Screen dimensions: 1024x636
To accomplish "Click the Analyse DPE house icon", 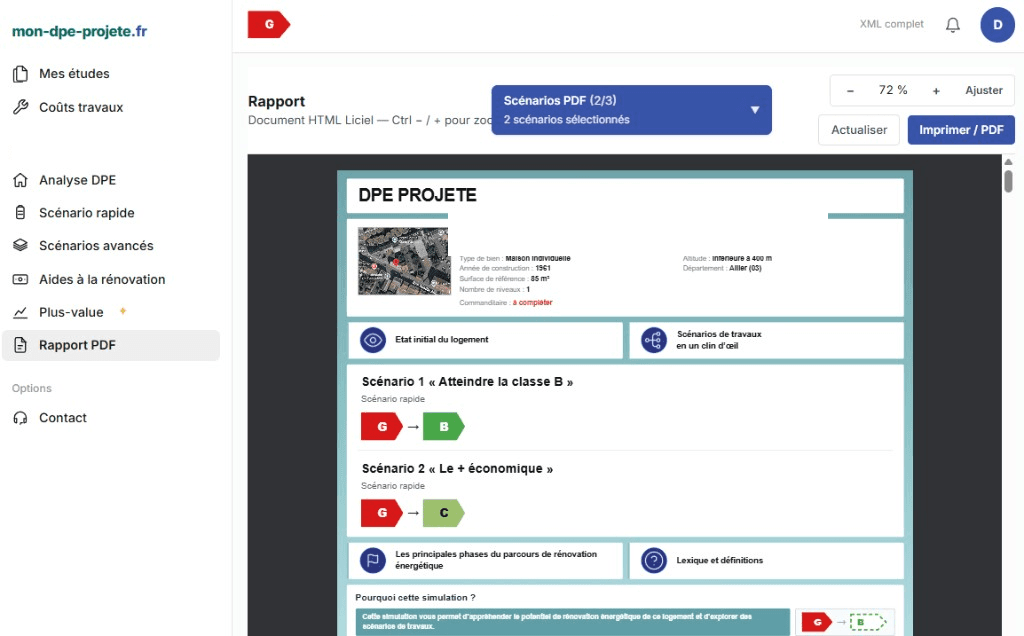I will pos(20,180).
